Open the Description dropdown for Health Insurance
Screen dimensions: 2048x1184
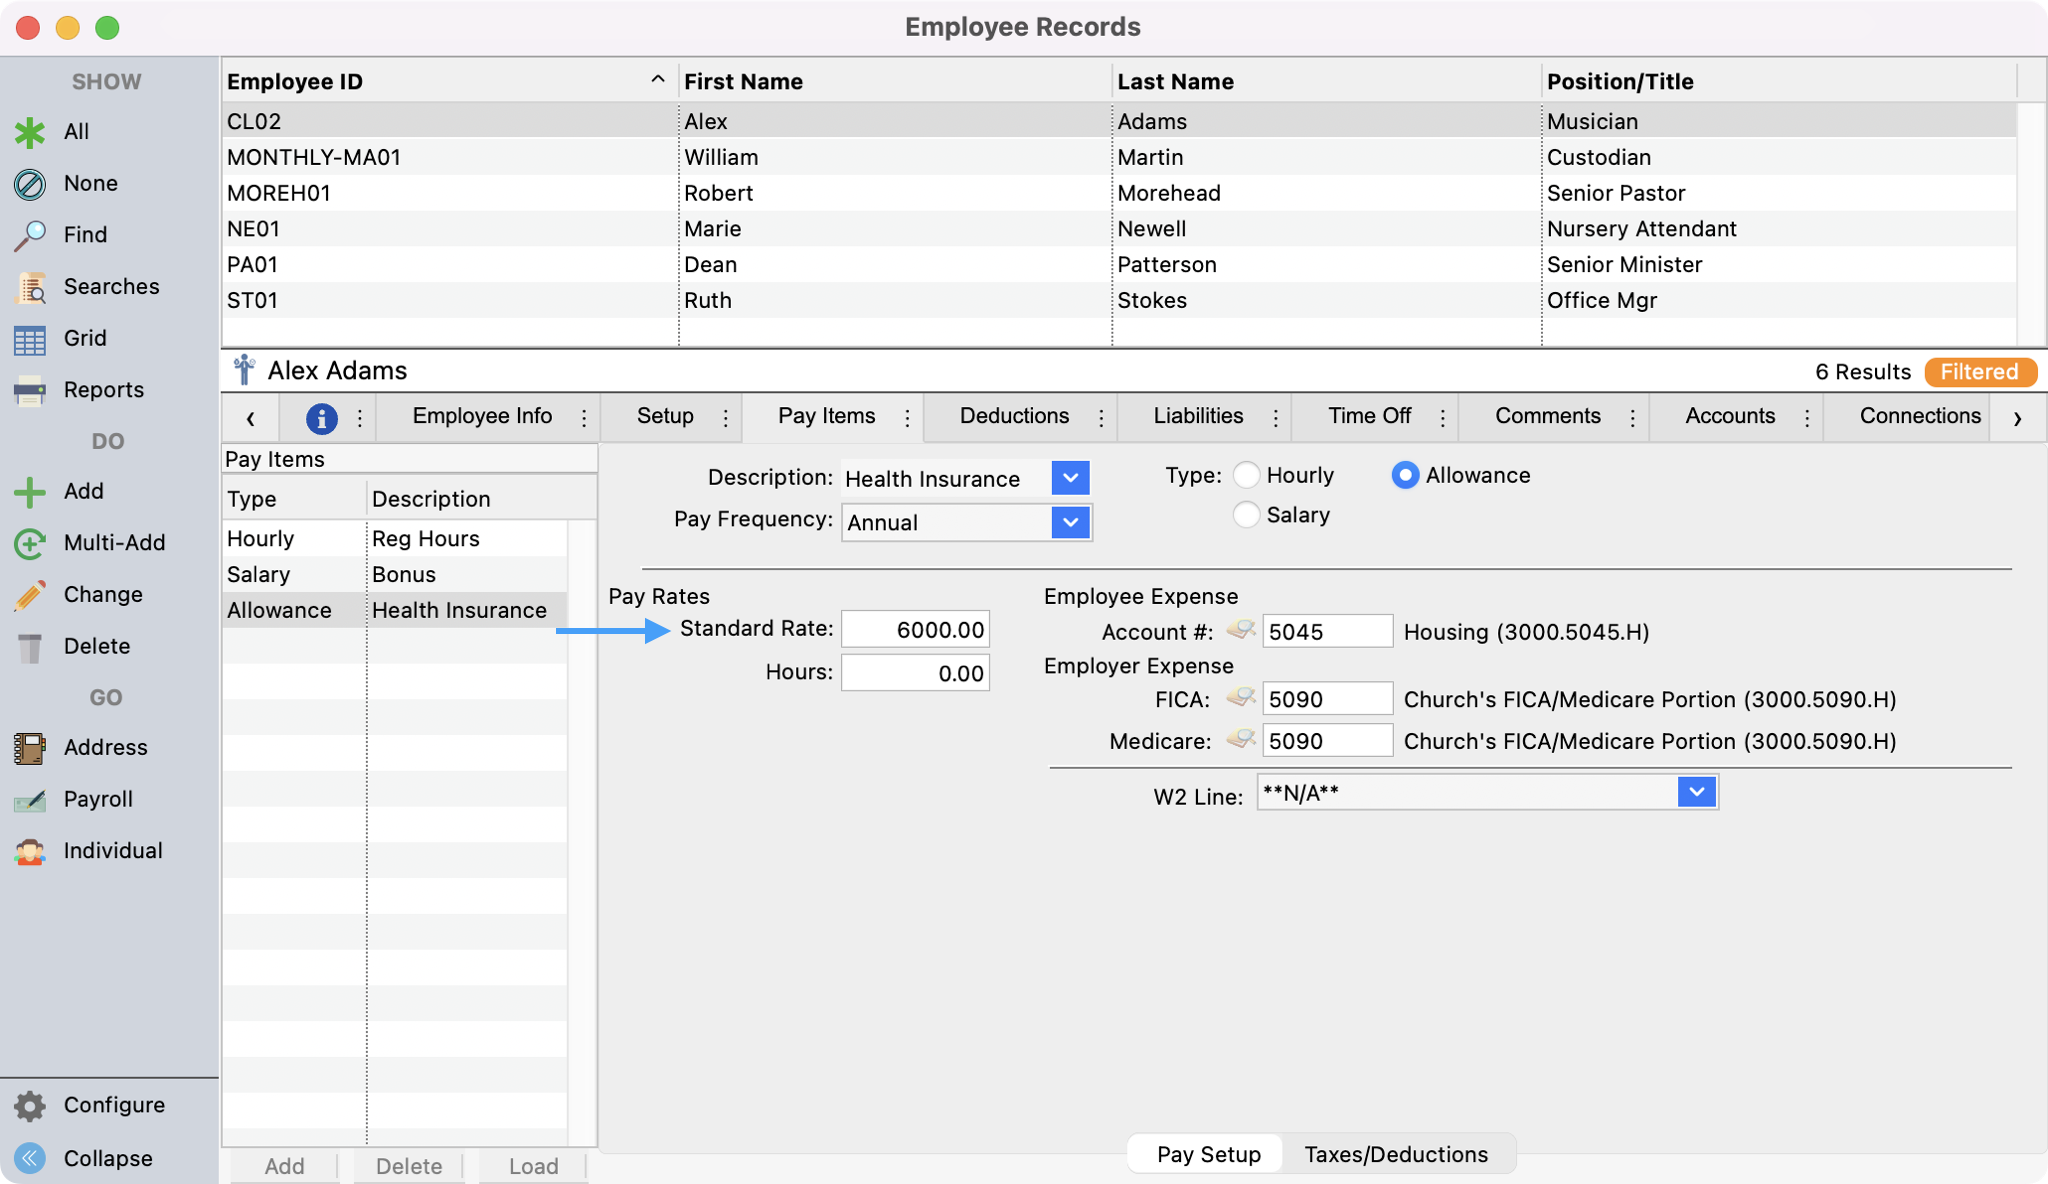coord(1070,478)
